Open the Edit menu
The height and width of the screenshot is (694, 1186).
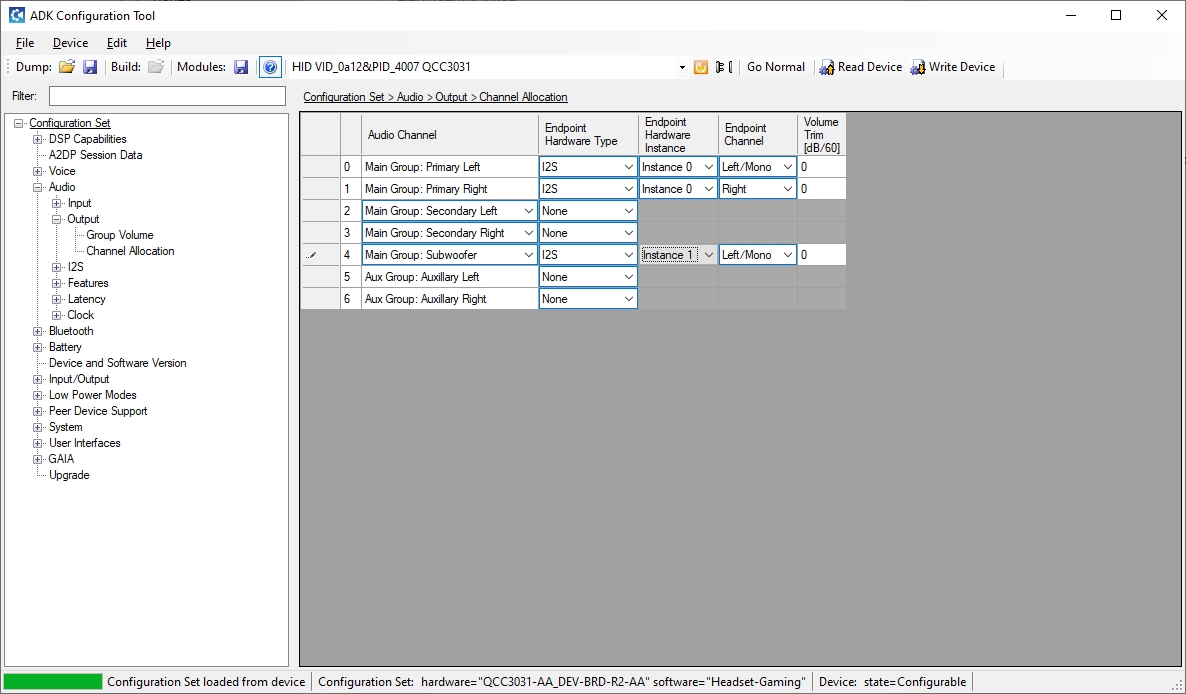coord(117,43)
